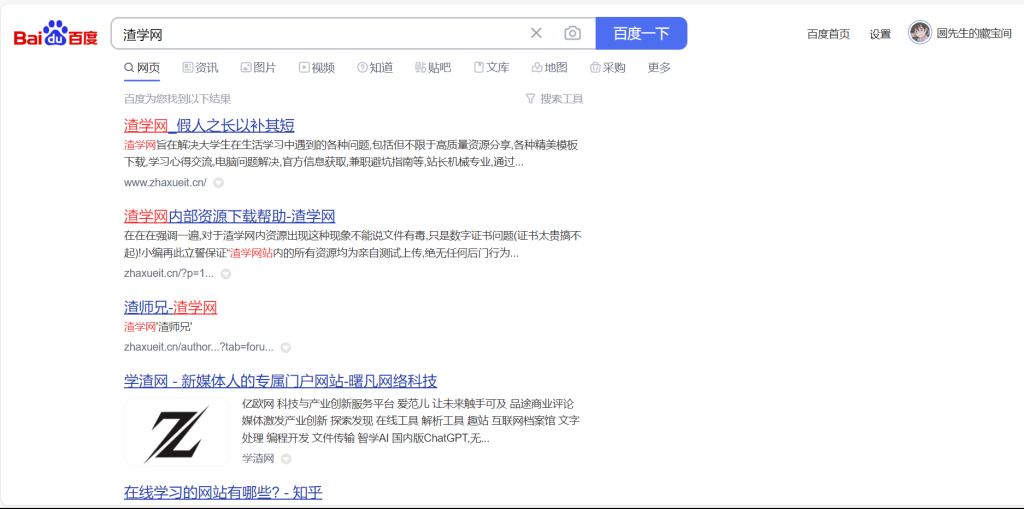Open result 渣学网内部资源下载帮助-渣学网

tap(230, 216)
